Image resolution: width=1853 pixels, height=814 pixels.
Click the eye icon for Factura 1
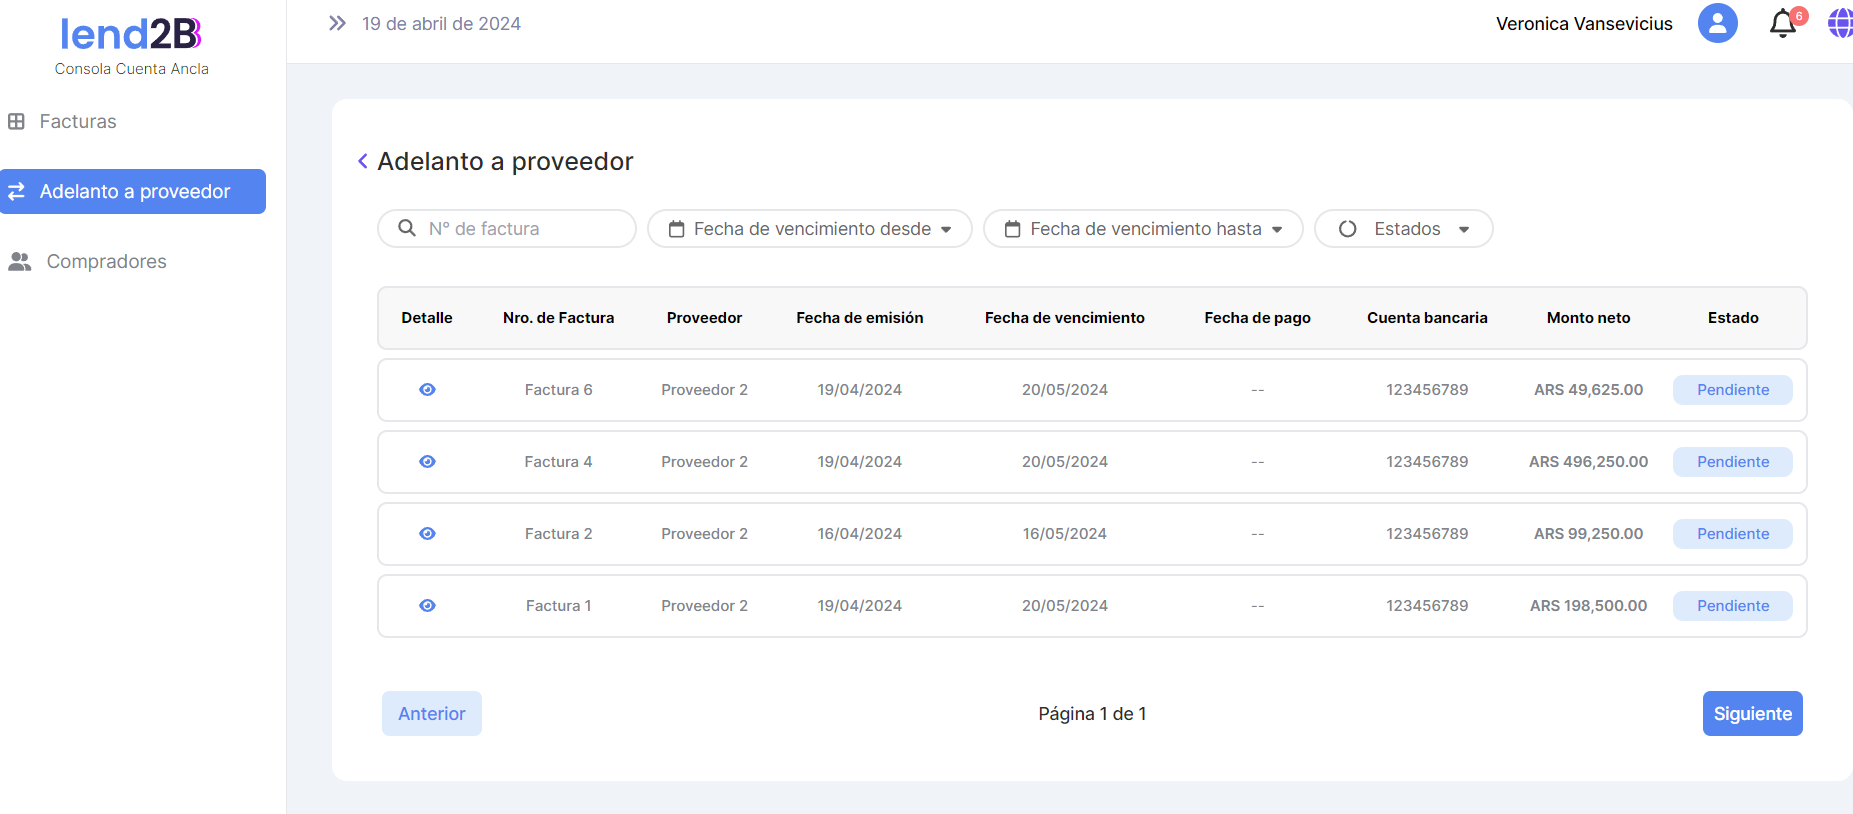(427, 606)
